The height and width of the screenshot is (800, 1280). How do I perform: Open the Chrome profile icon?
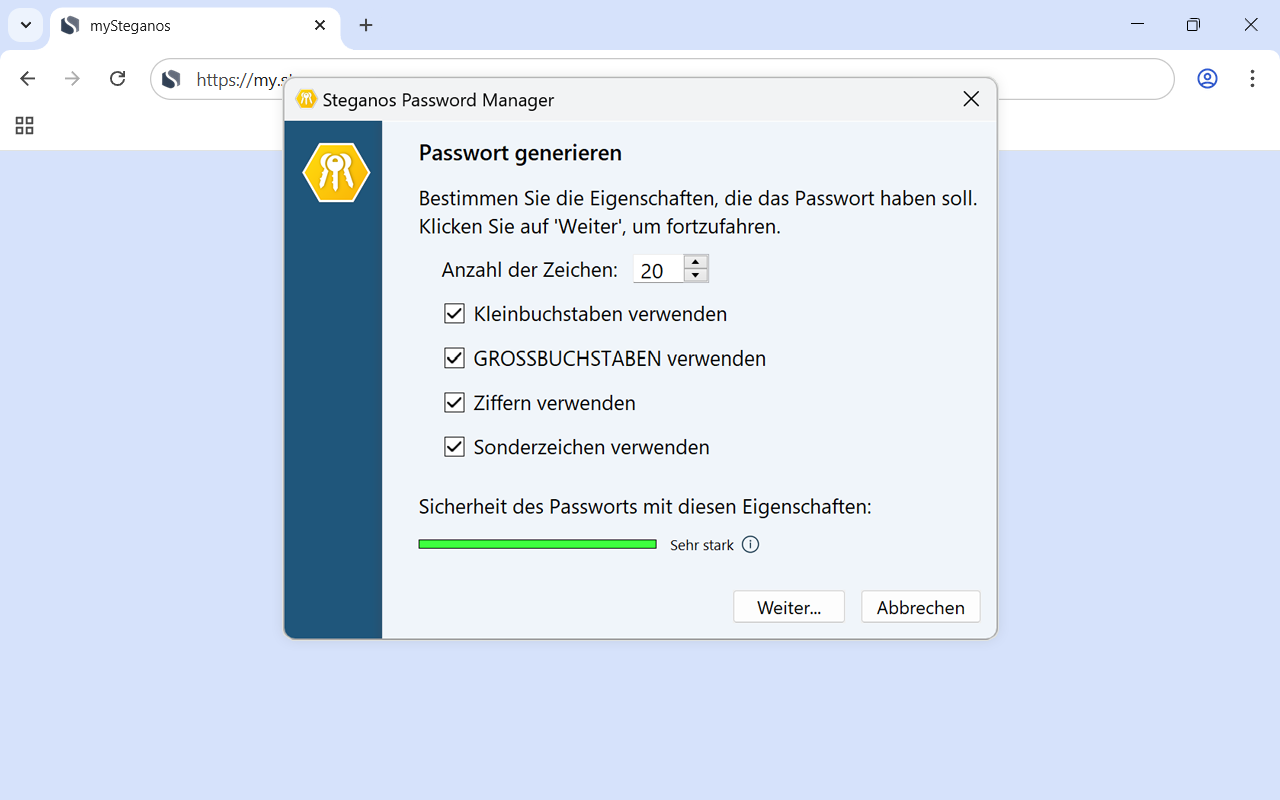1207,79
